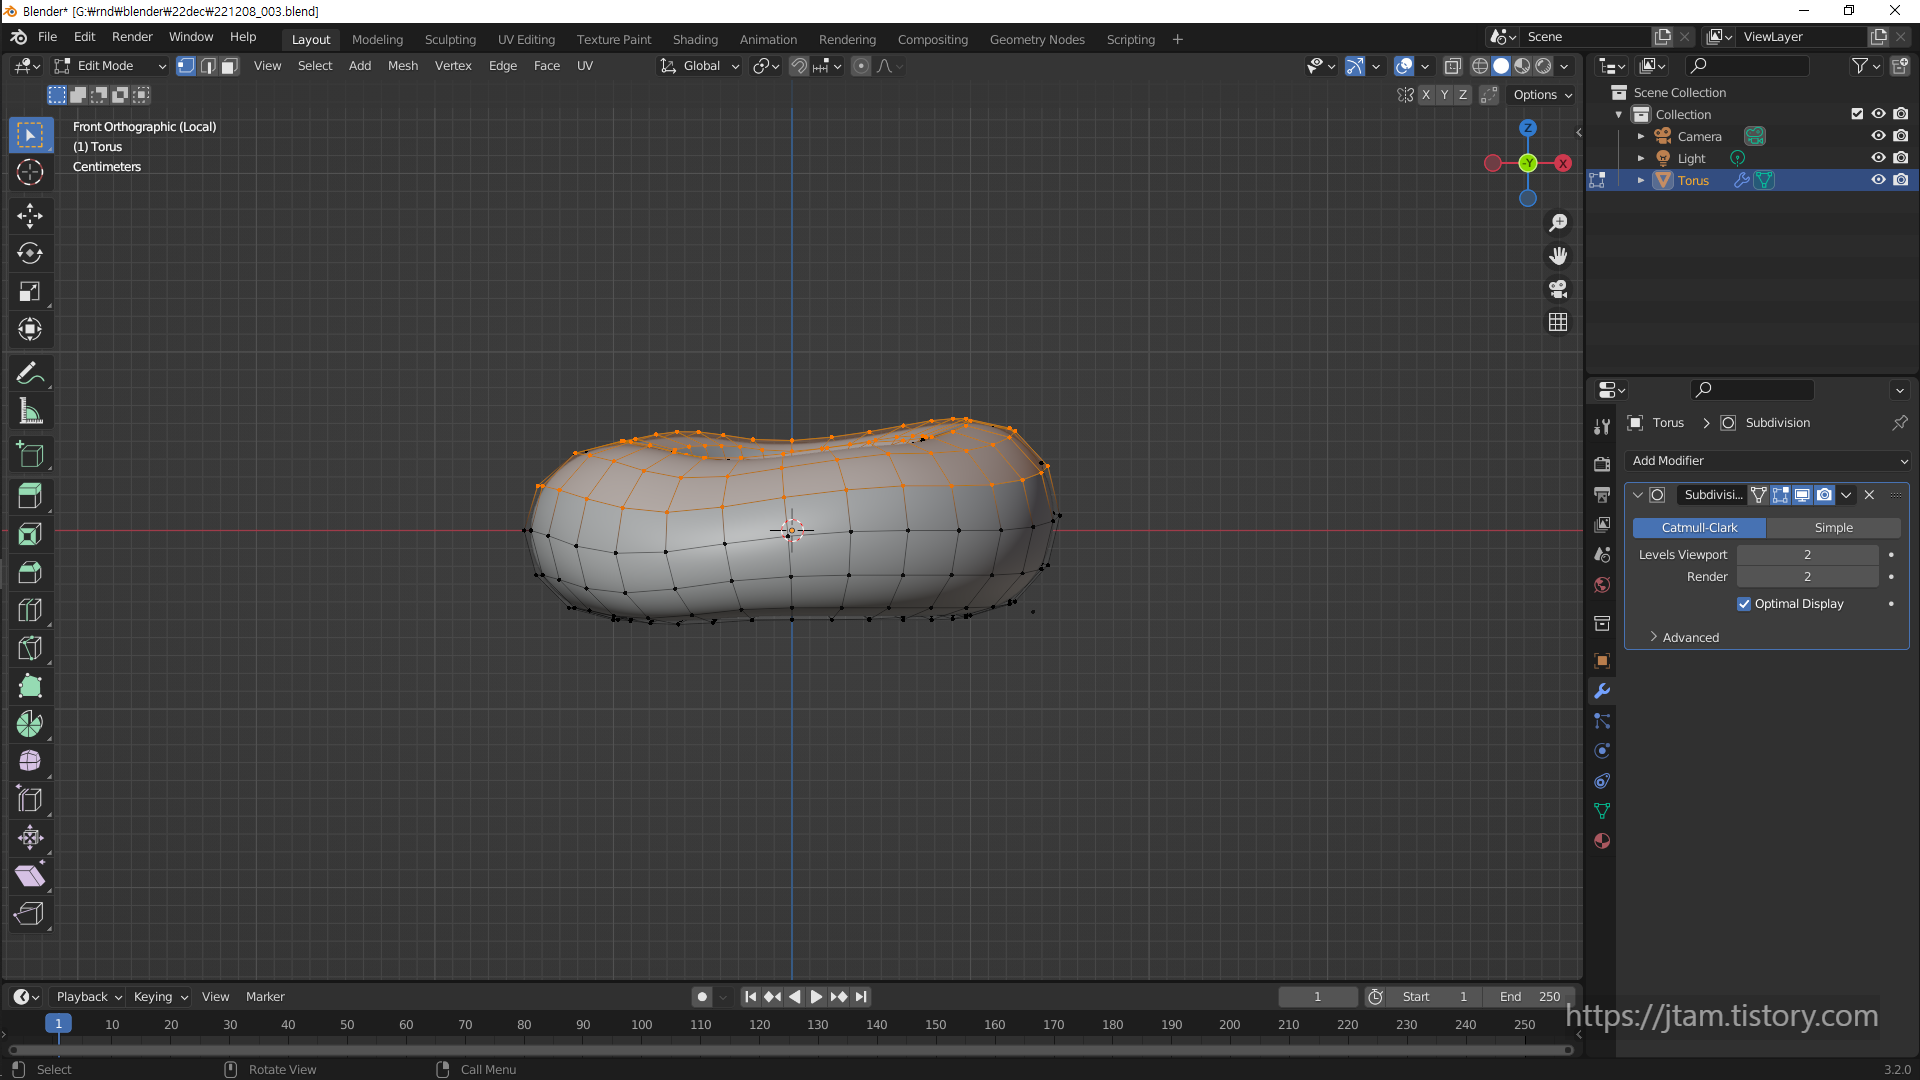
Task: Toggle camera view in viewport
Action: [1558, 290]
